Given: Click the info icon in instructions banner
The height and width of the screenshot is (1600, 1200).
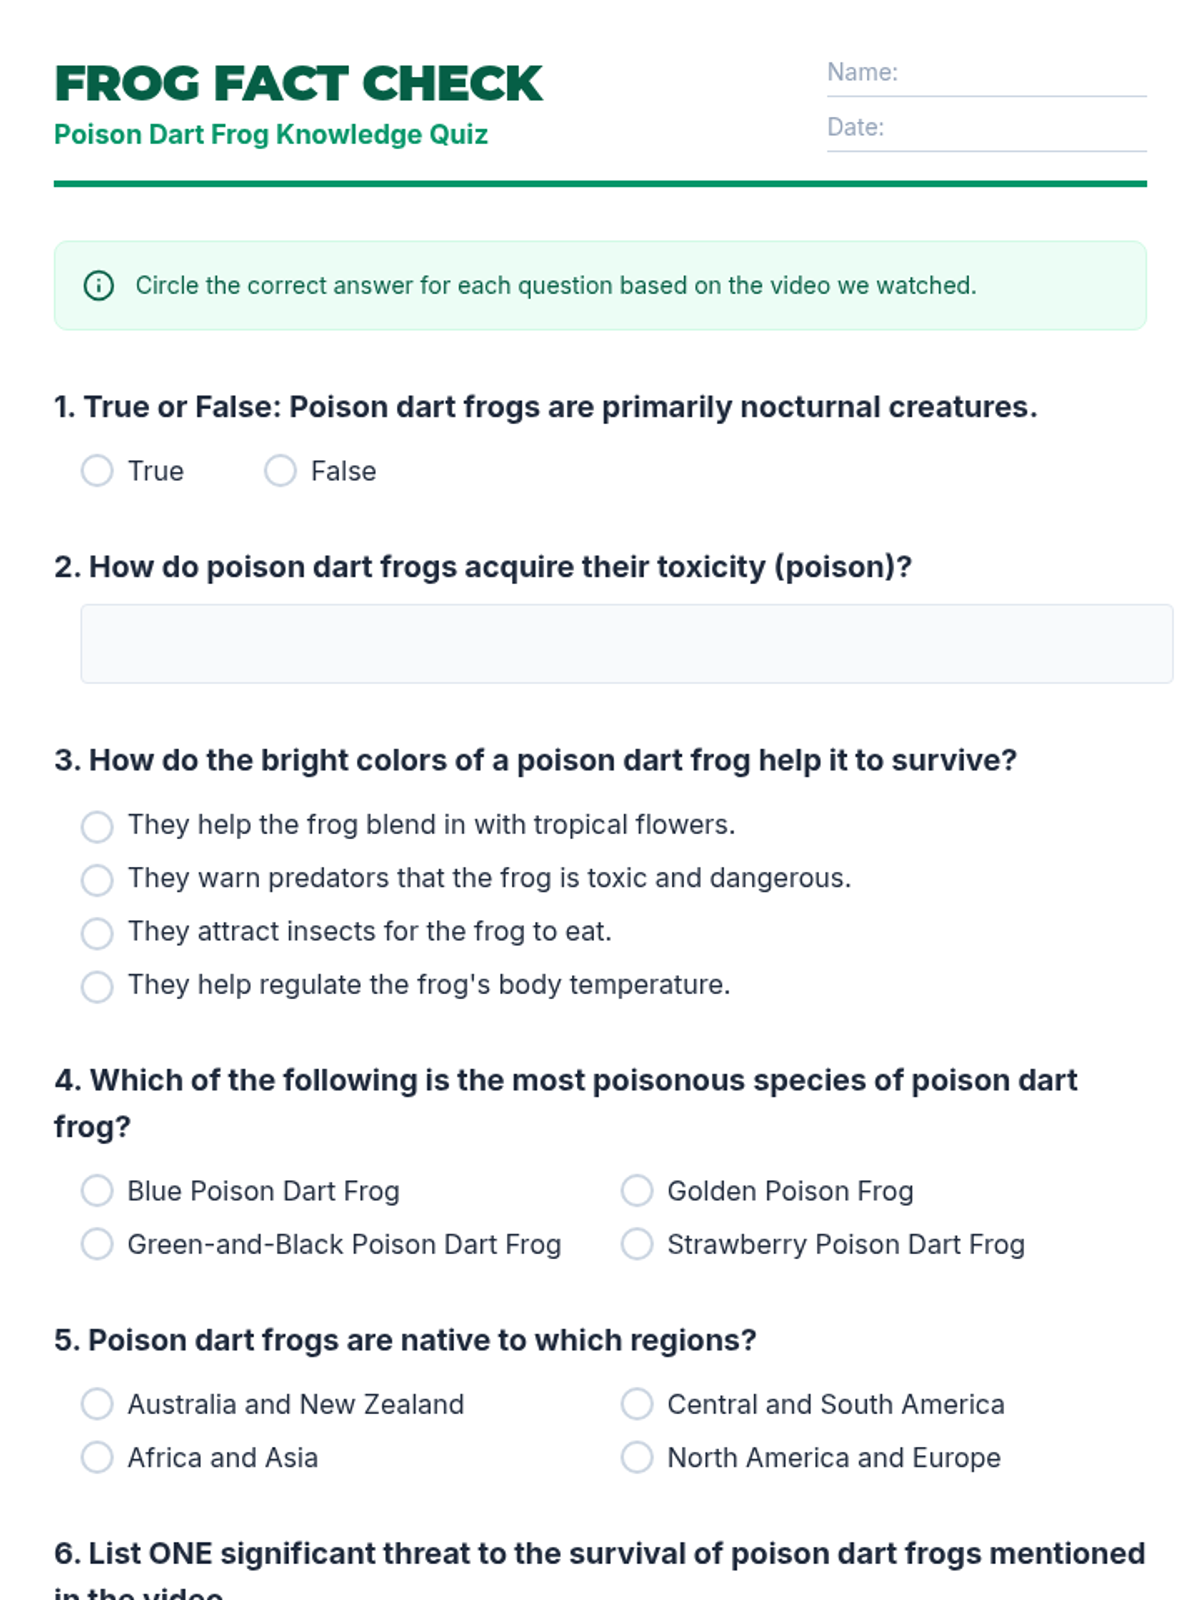Looking at the screenshot, I should point(98,286).
